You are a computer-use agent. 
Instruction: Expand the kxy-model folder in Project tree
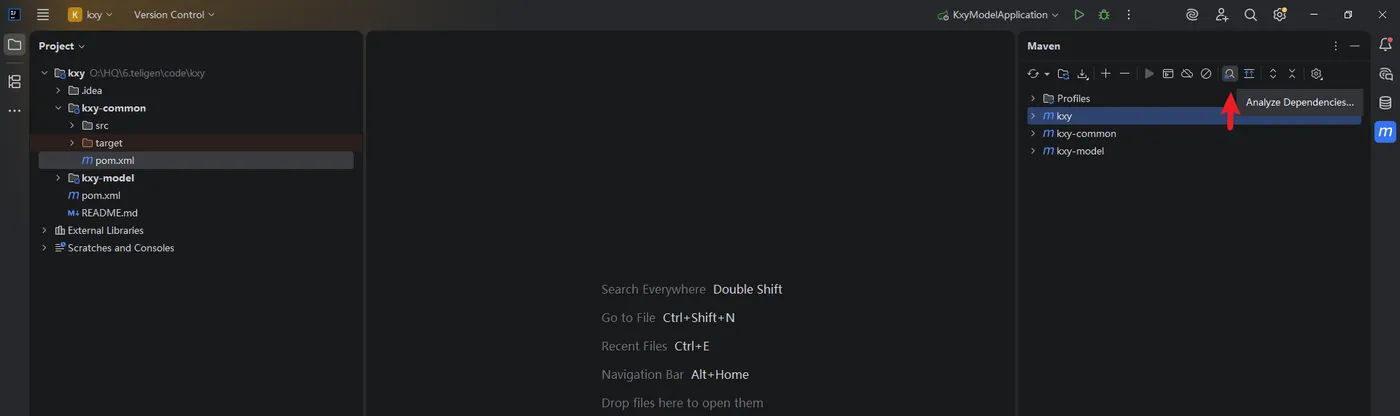point(59,178)
